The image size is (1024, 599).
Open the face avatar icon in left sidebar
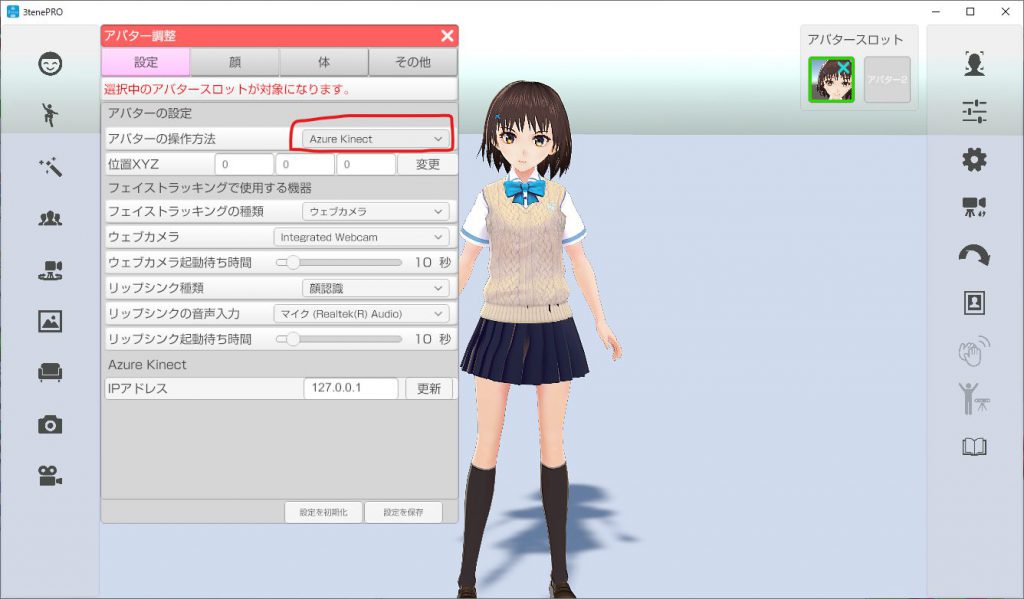50,63
